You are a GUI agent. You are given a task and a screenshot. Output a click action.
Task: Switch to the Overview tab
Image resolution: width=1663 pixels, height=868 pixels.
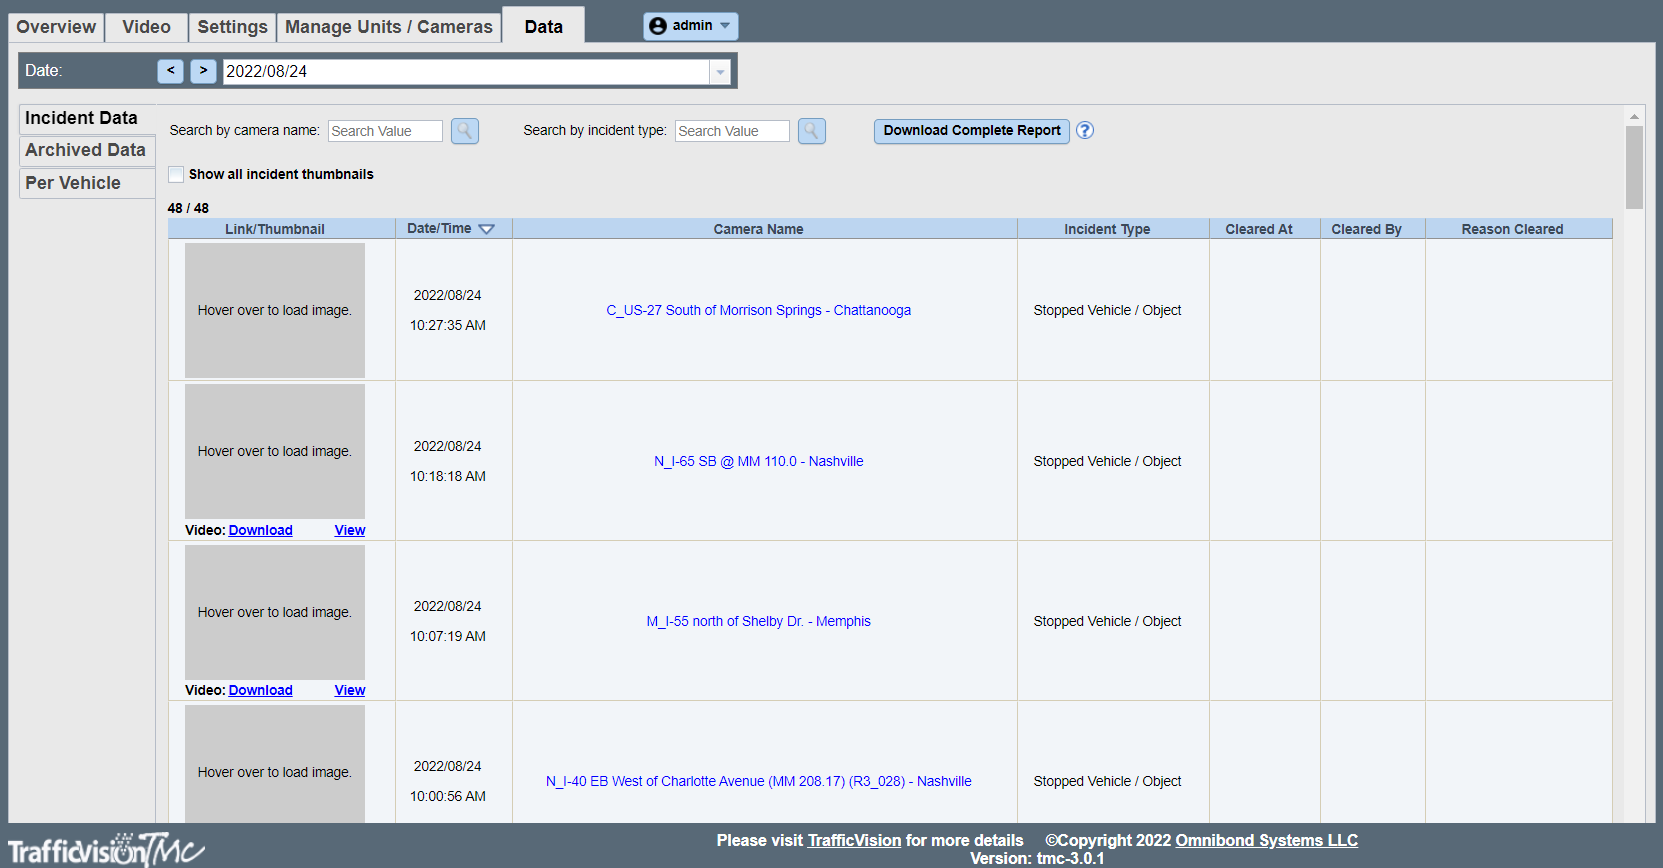click(56, 27)
